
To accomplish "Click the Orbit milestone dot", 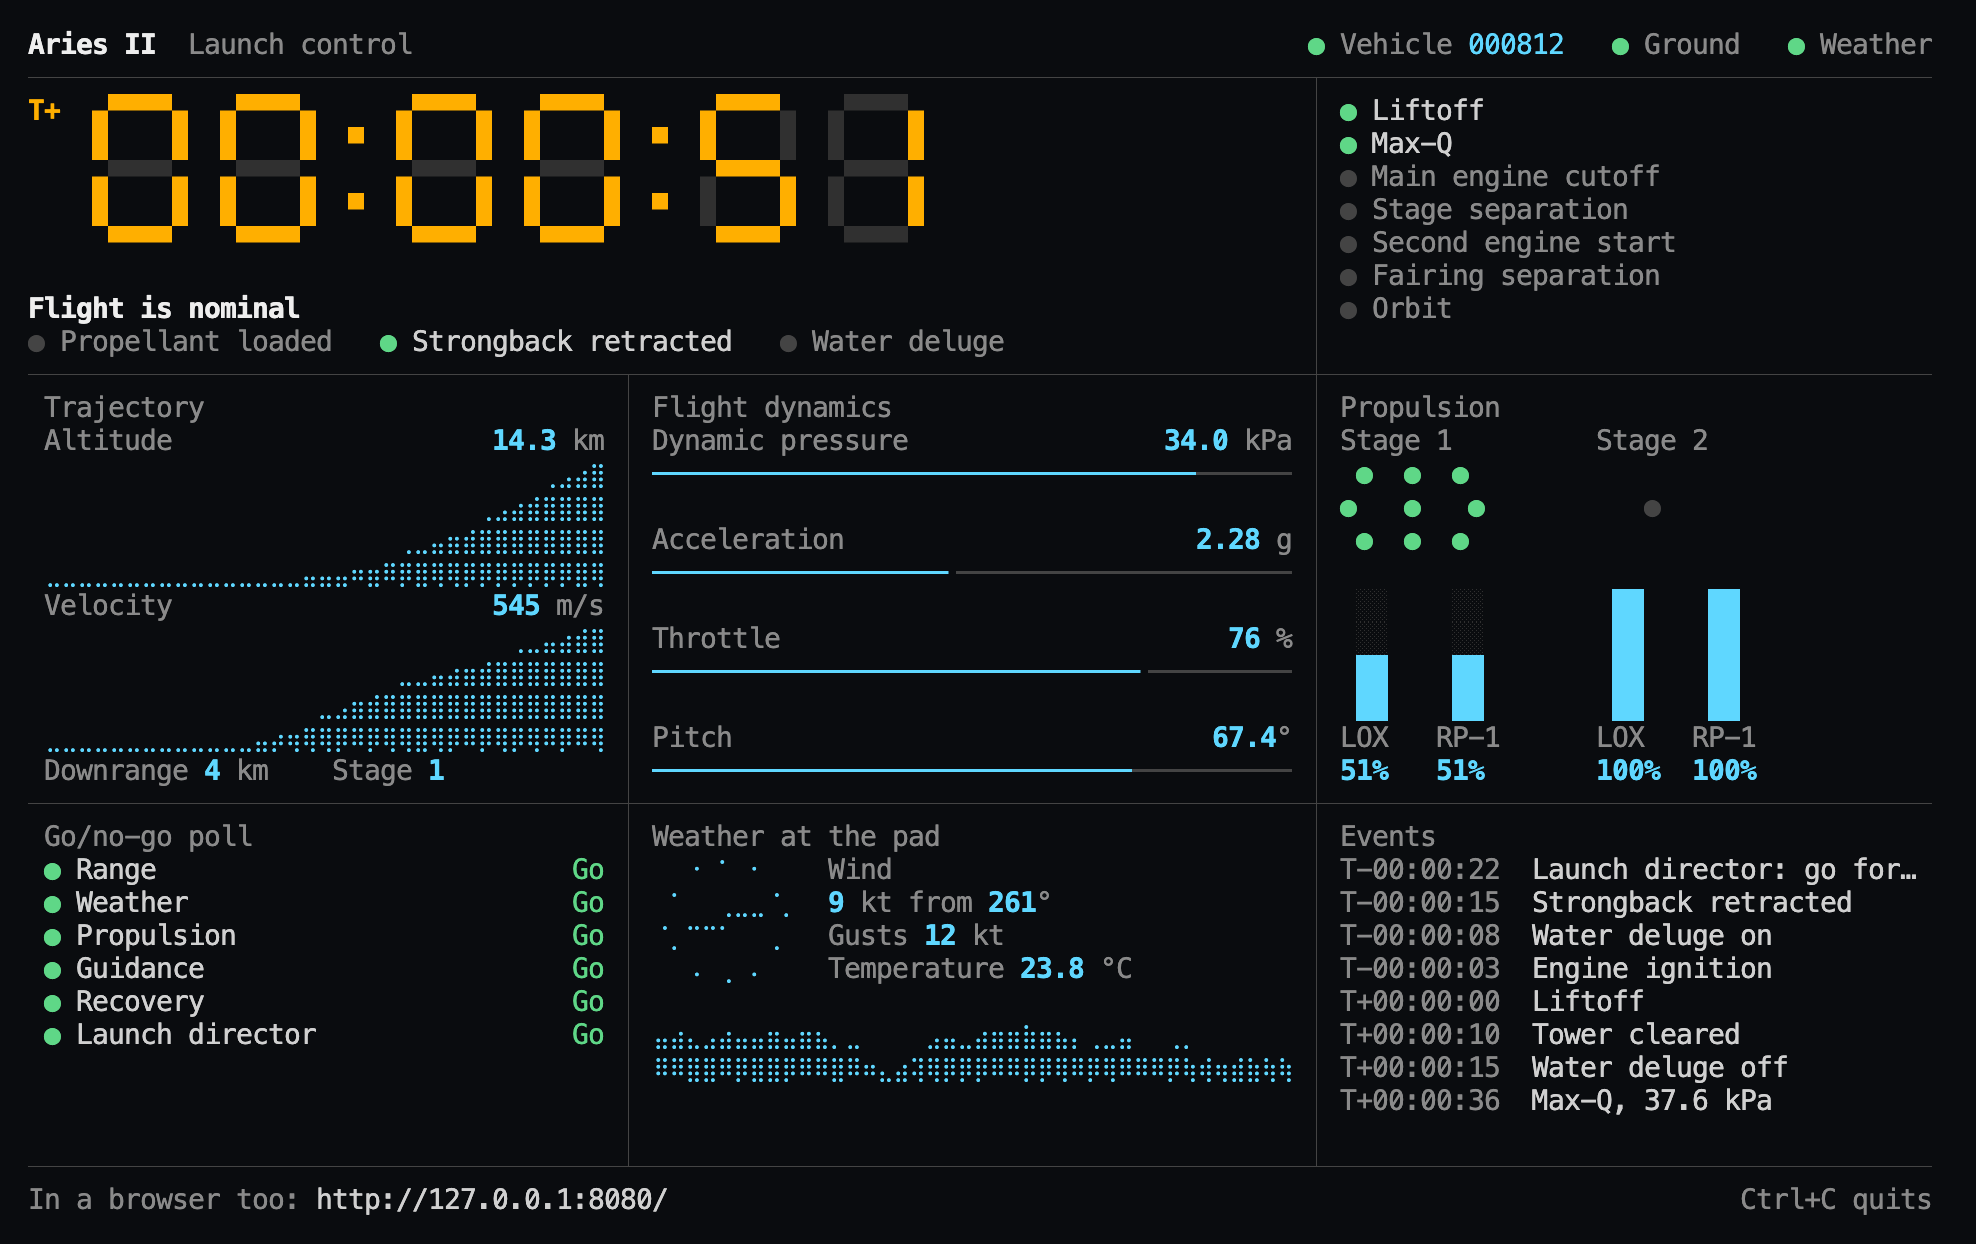I will (1348, 310).
